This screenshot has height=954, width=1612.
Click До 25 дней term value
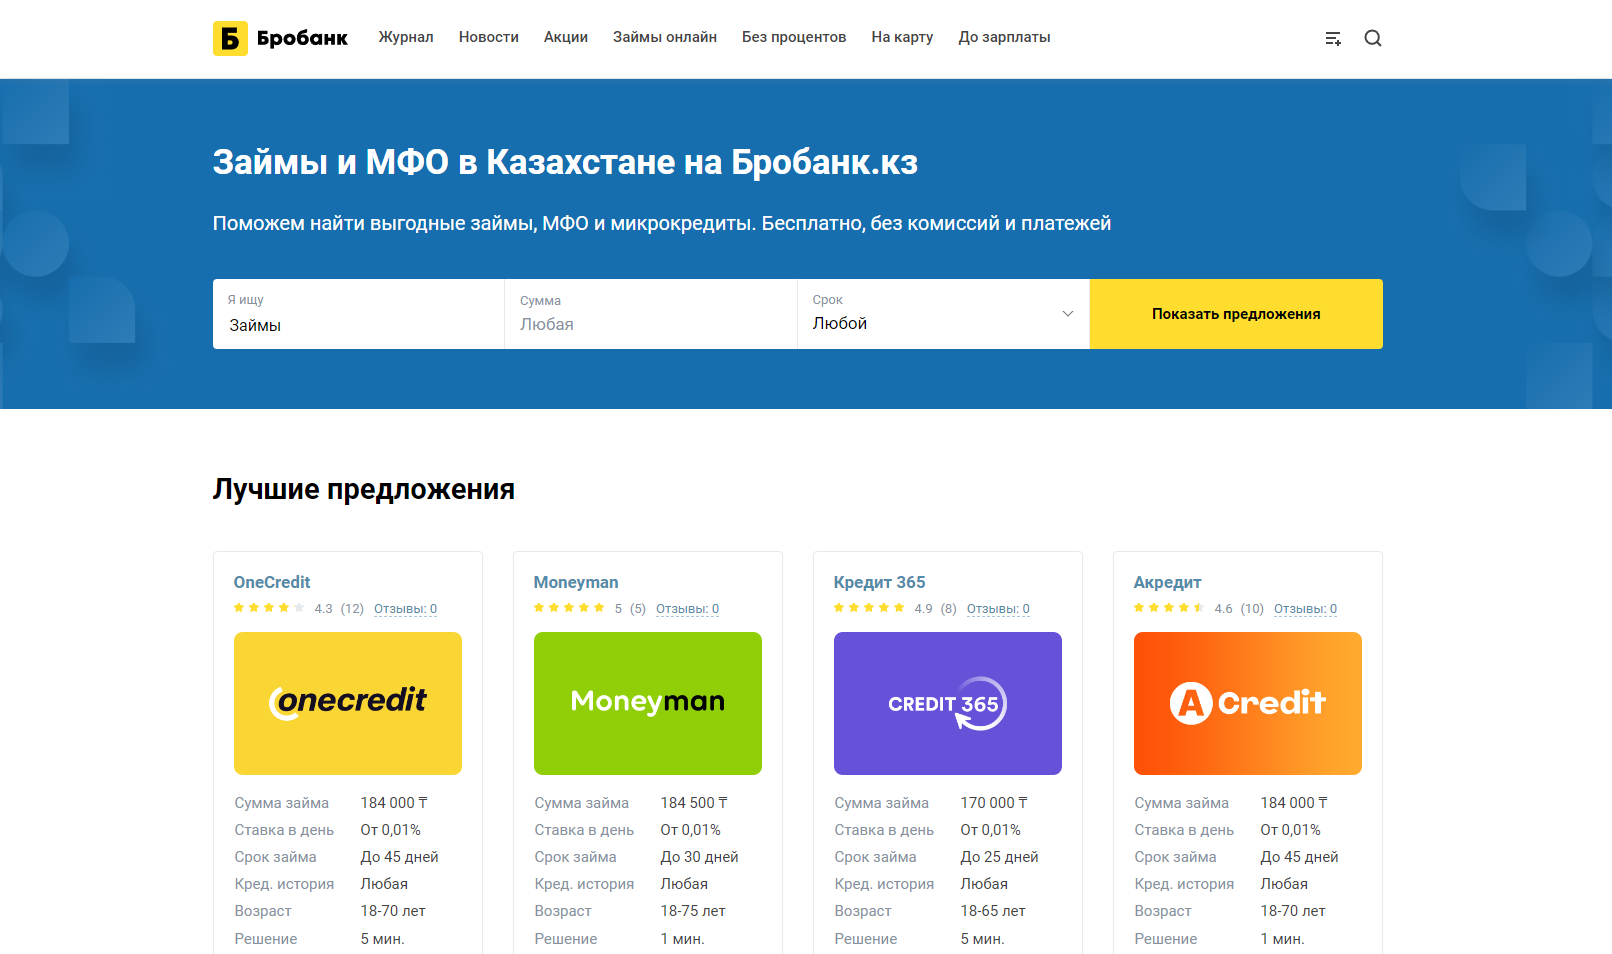[999, 857]
